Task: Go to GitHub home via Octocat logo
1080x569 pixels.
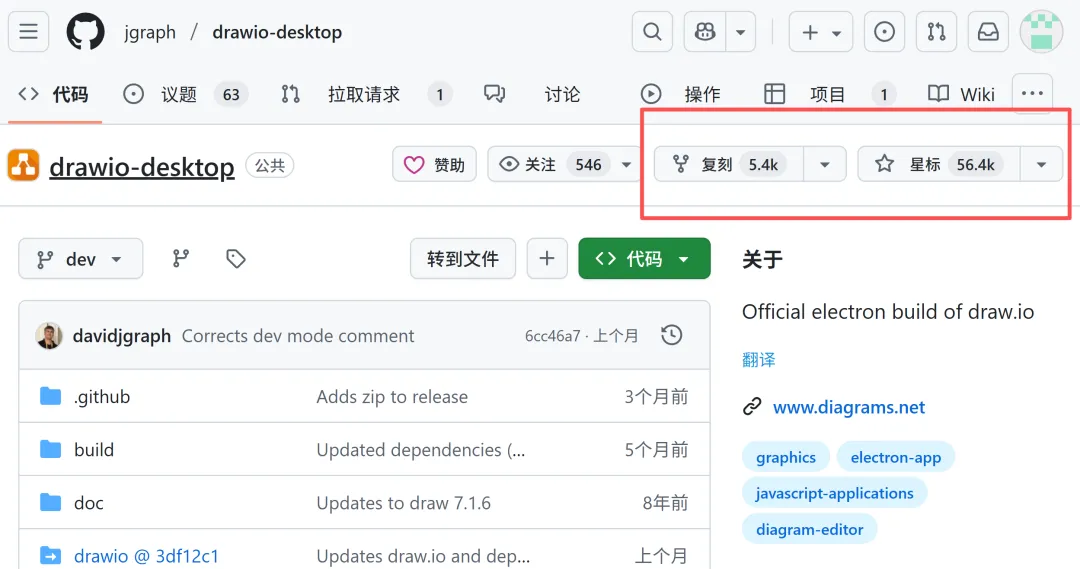Action: click(85, 32)
